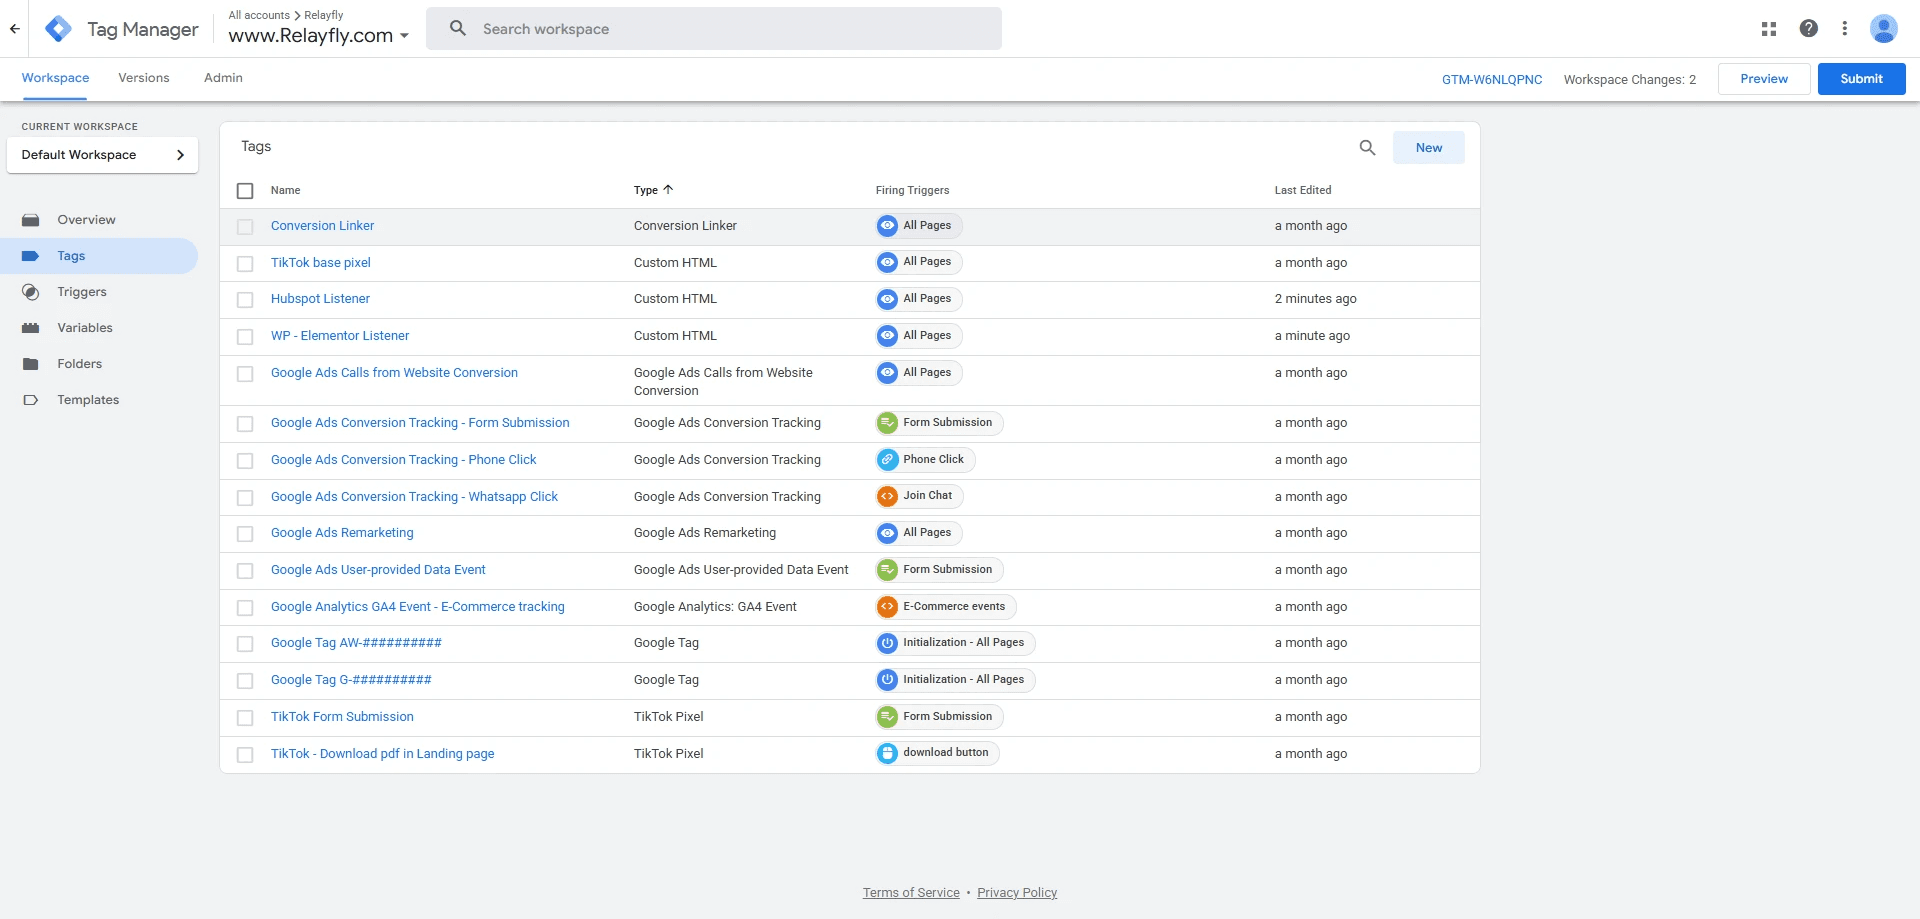
Task: Check the TikTok base pixel checkbox
Action: click(x=245, y=264)
